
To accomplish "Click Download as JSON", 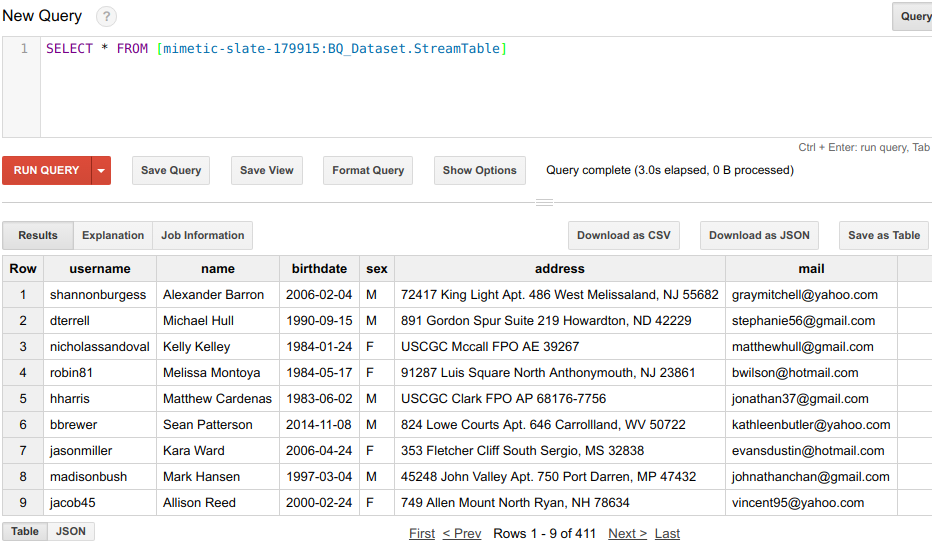I will (759, 235).
